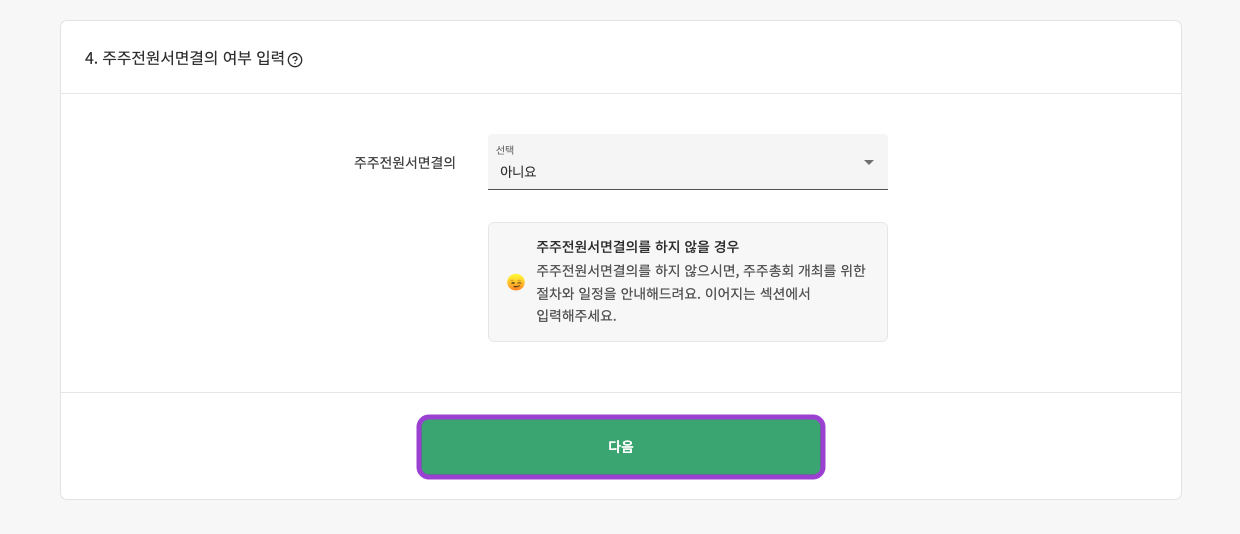The image size is (1240, 534).
Task: Click the small 선택 label in the dropdown
Action: [505, 150]
